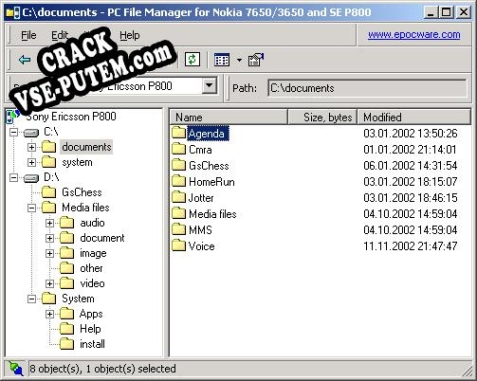Select the Voice item name
477x381 pixels.
coord(201,246)
